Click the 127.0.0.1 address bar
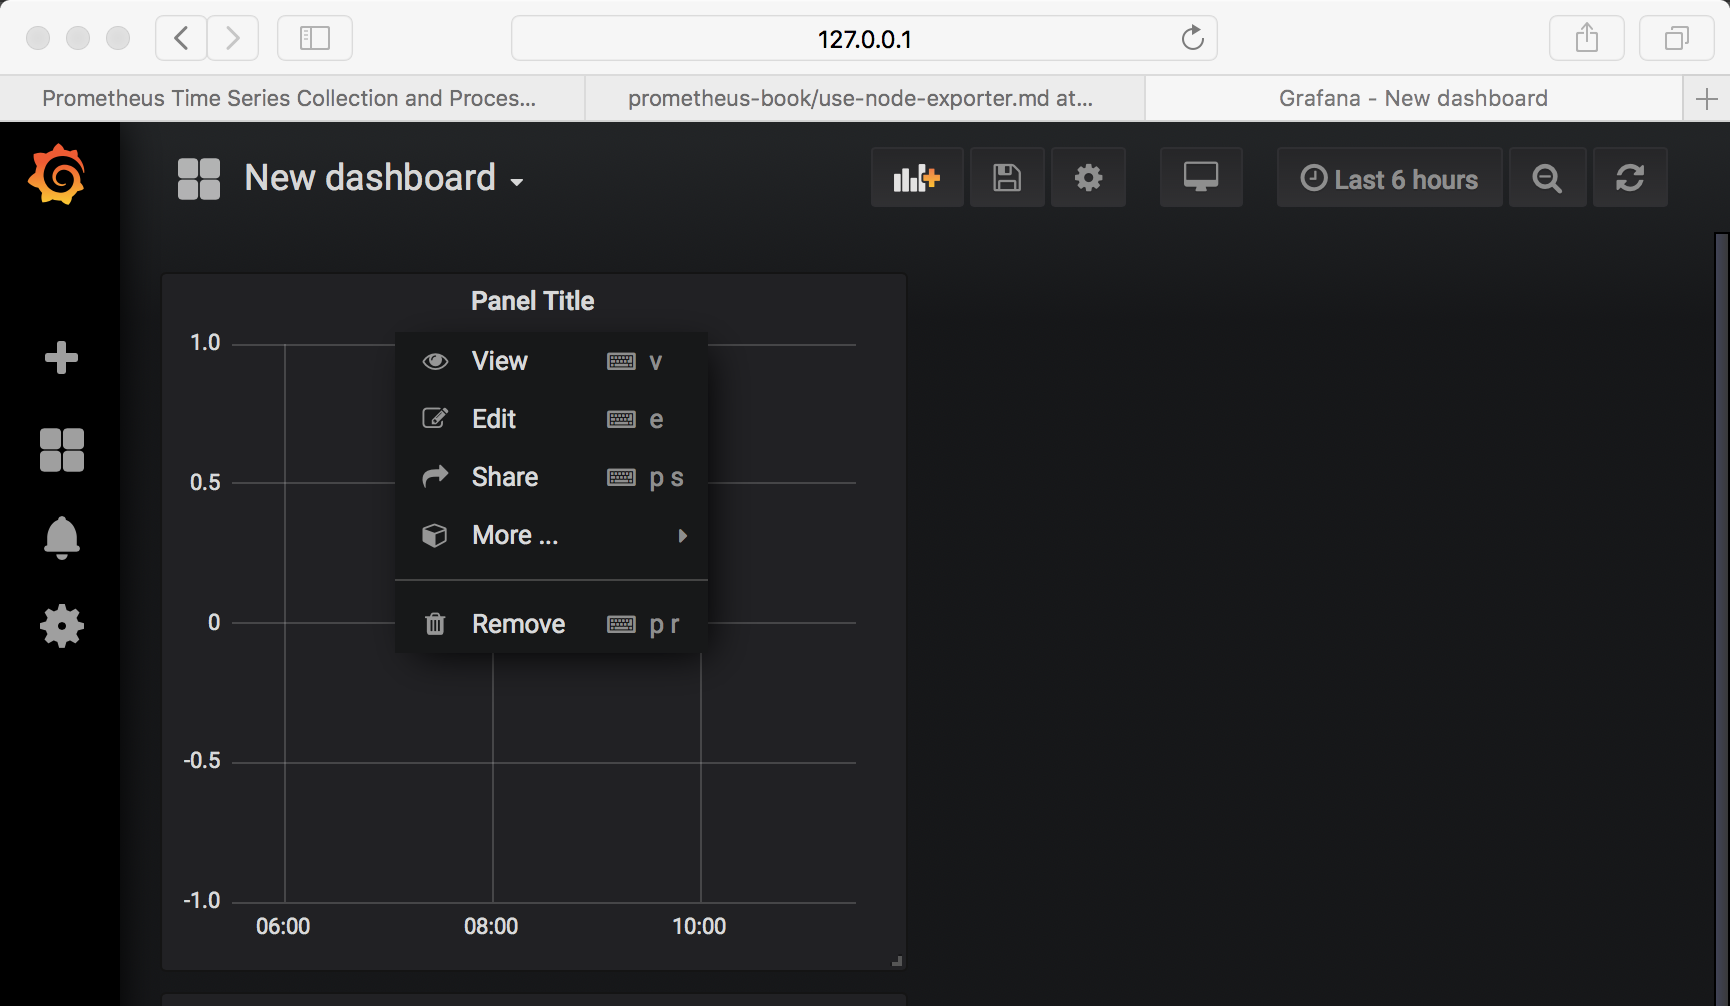 click(864, 38)
